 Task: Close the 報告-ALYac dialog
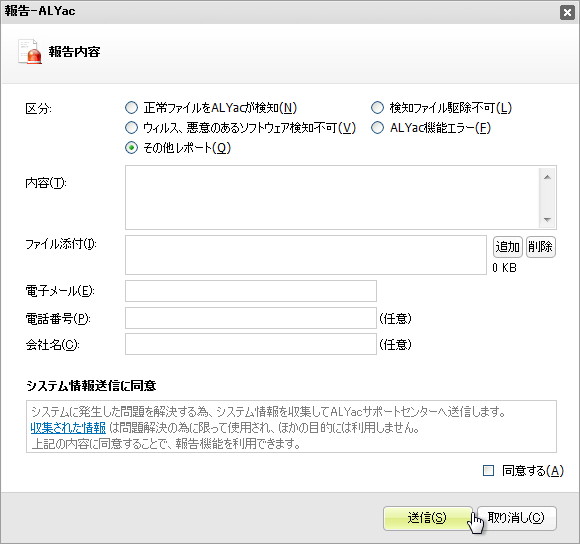tap(567, 13)
